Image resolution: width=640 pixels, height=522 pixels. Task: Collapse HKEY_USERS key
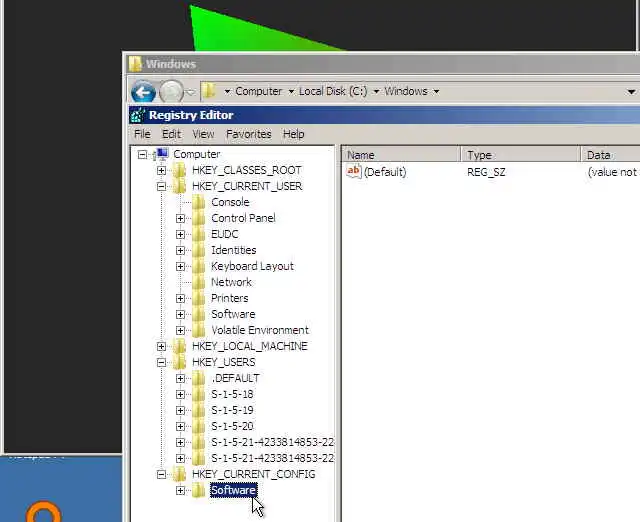[161, 362]
